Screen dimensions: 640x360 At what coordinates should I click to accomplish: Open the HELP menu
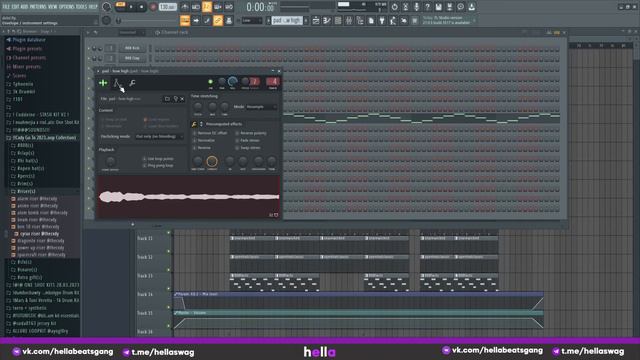93,7
